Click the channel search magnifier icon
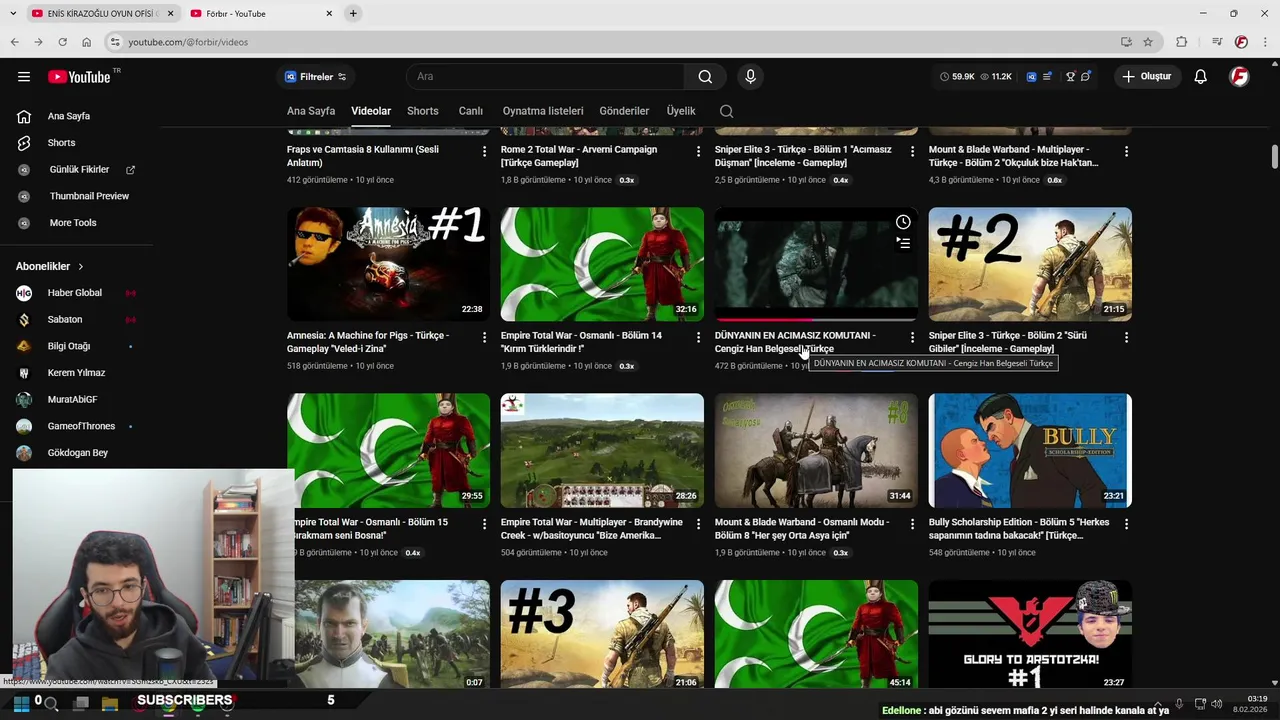This screenshot has height=720, width=1280. (727, 111)
